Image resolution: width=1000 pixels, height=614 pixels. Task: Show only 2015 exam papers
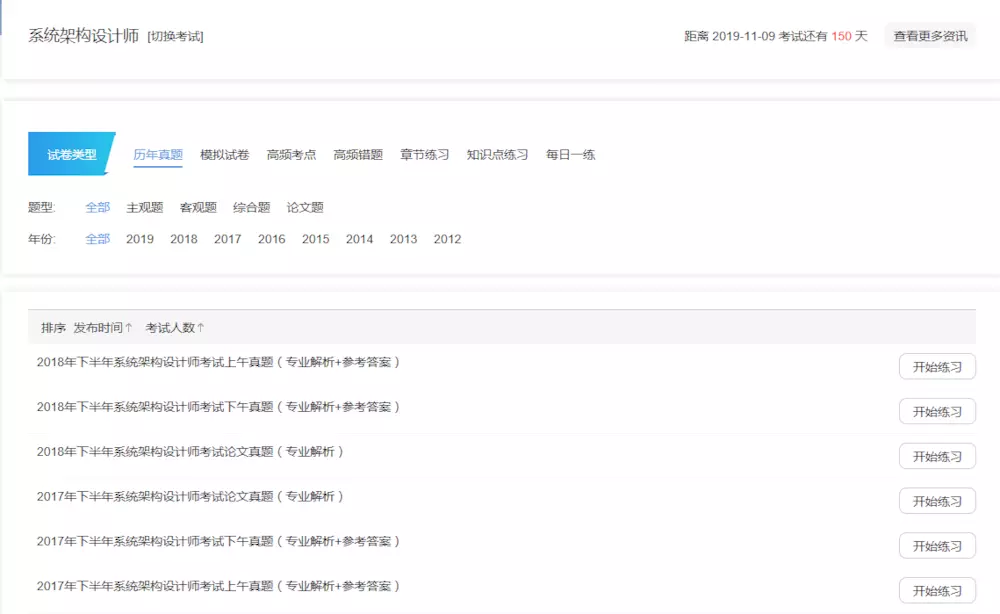[x=315, y=239]
